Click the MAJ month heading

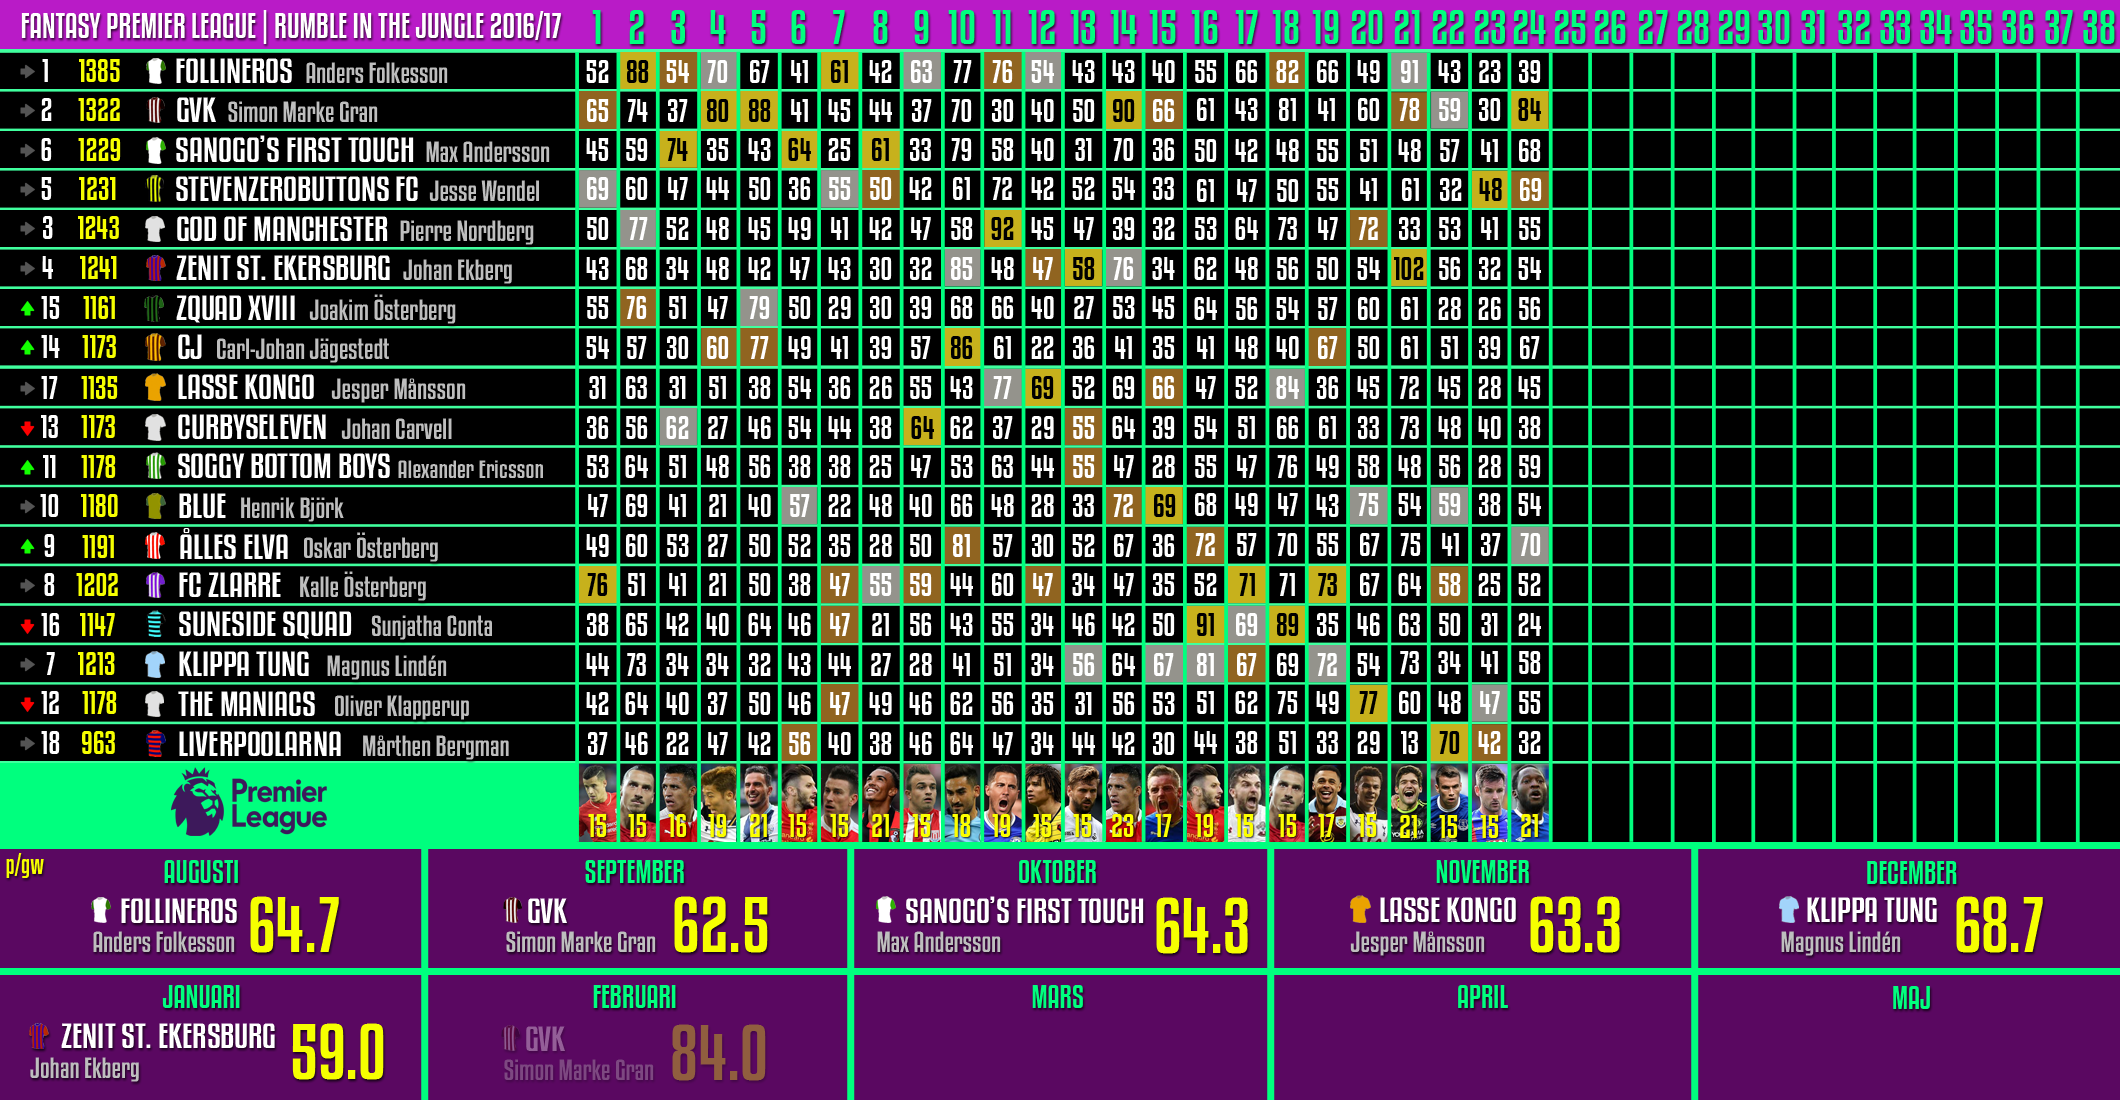pyautogui.click(x=1911, y=997)
